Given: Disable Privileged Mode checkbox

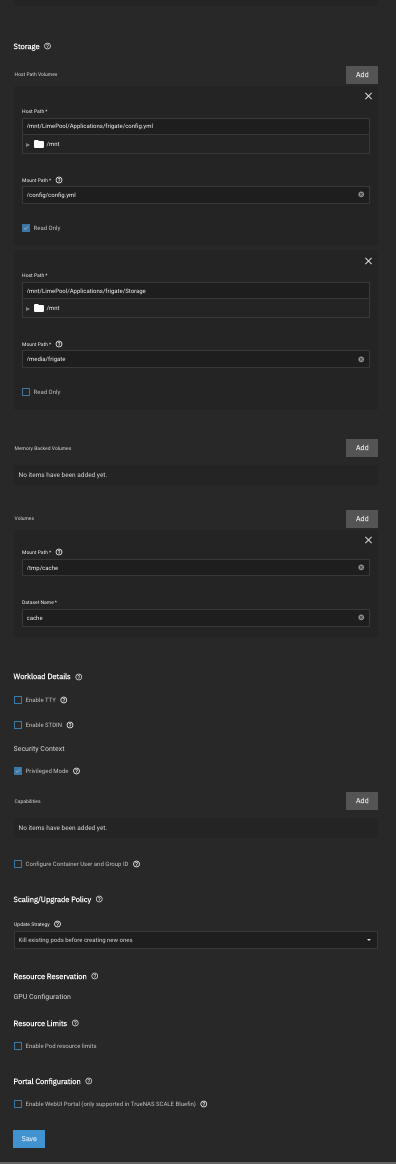Looking at the screenshot, I should click(18, 771).
